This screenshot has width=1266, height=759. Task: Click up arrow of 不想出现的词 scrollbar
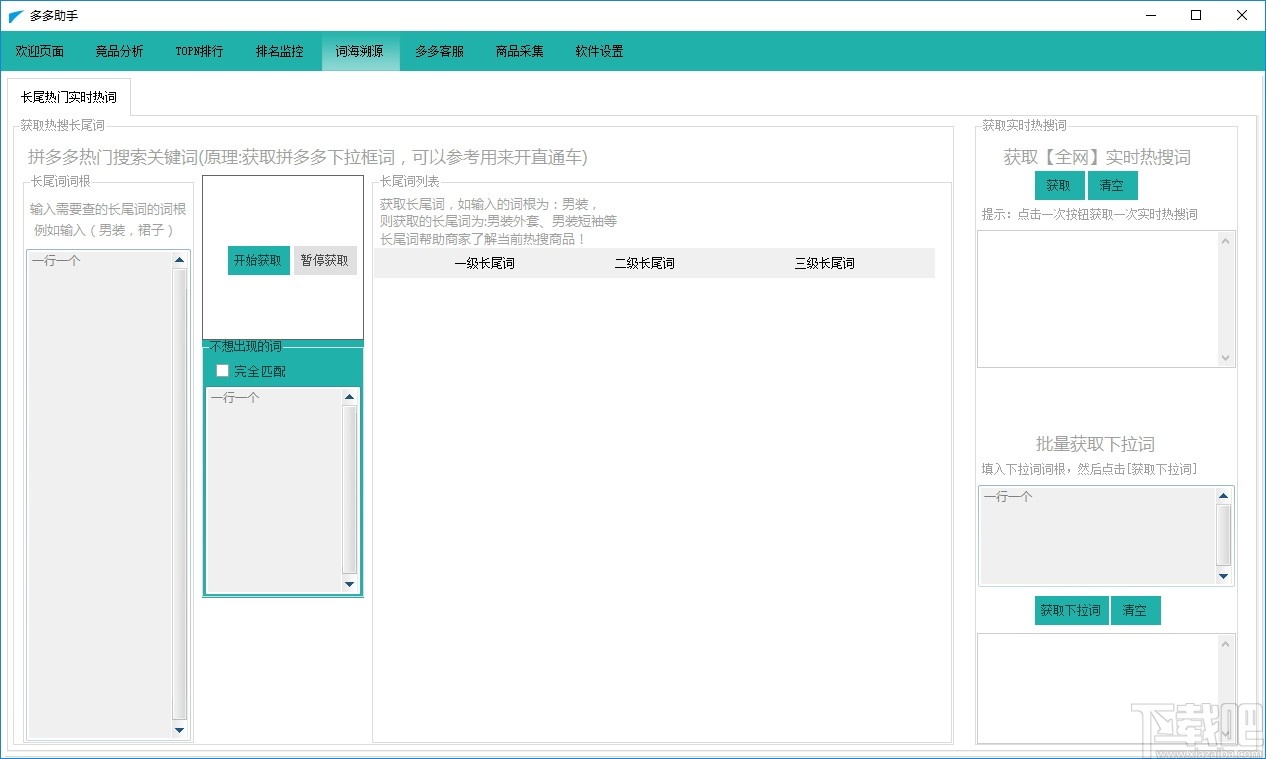tap(349, 397)
